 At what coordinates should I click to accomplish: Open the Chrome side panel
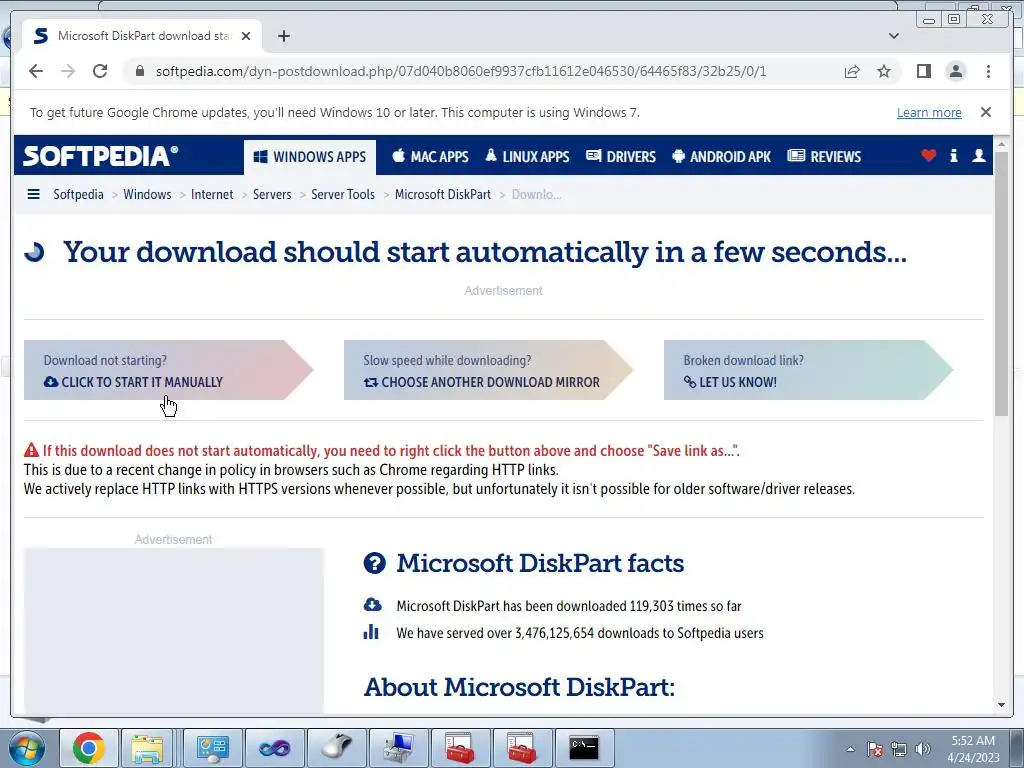click(923, 71)
